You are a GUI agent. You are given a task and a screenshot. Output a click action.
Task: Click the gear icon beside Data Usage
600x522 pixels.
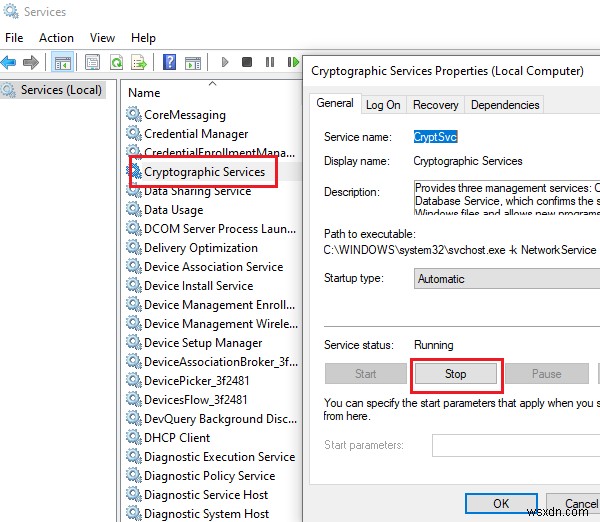point(134,209)
